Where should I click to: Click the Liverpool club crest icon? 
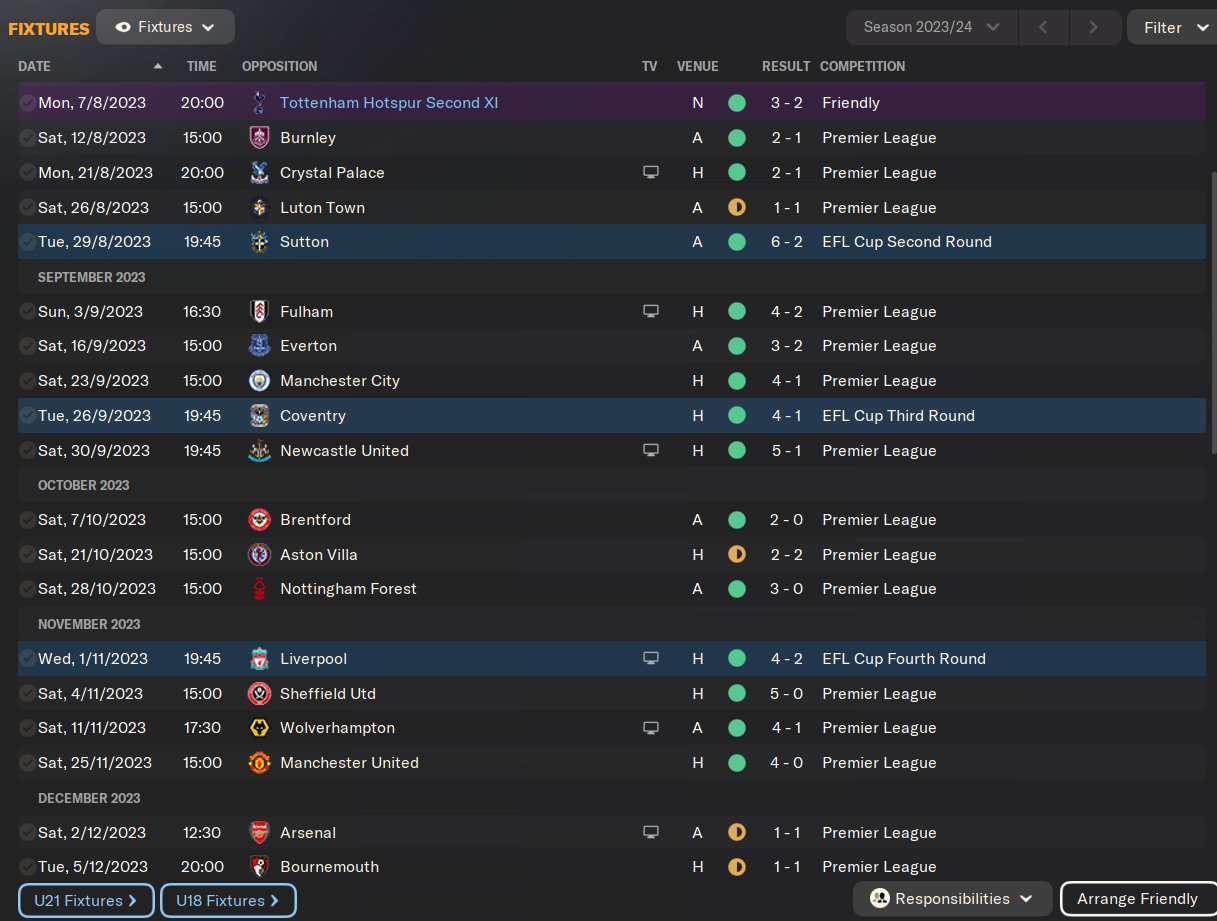tap(259, 659)
